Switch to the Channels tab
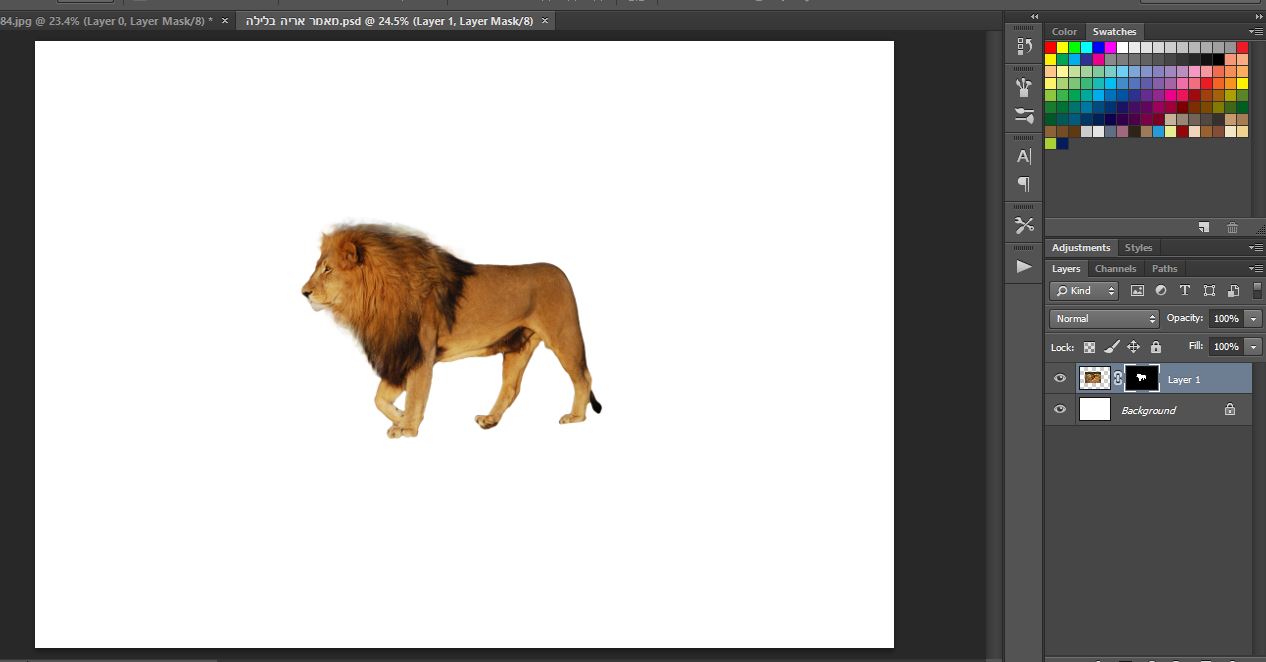Viewport: 1266px width, 662px height. click(x=1115, y=268)
